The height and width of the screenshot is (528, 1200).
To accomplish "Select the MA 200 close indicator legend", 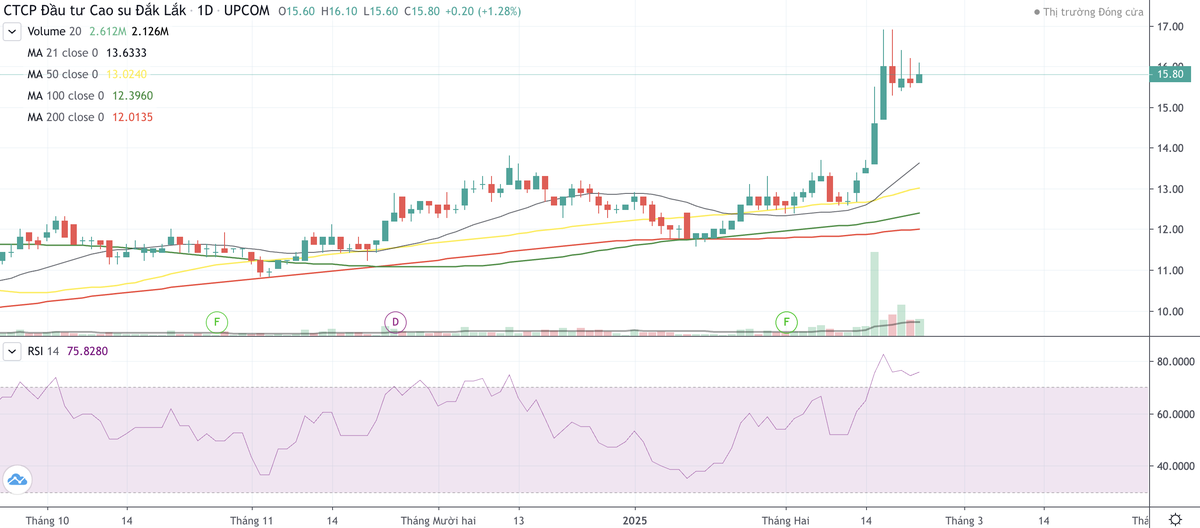I will tap(65, 118).
